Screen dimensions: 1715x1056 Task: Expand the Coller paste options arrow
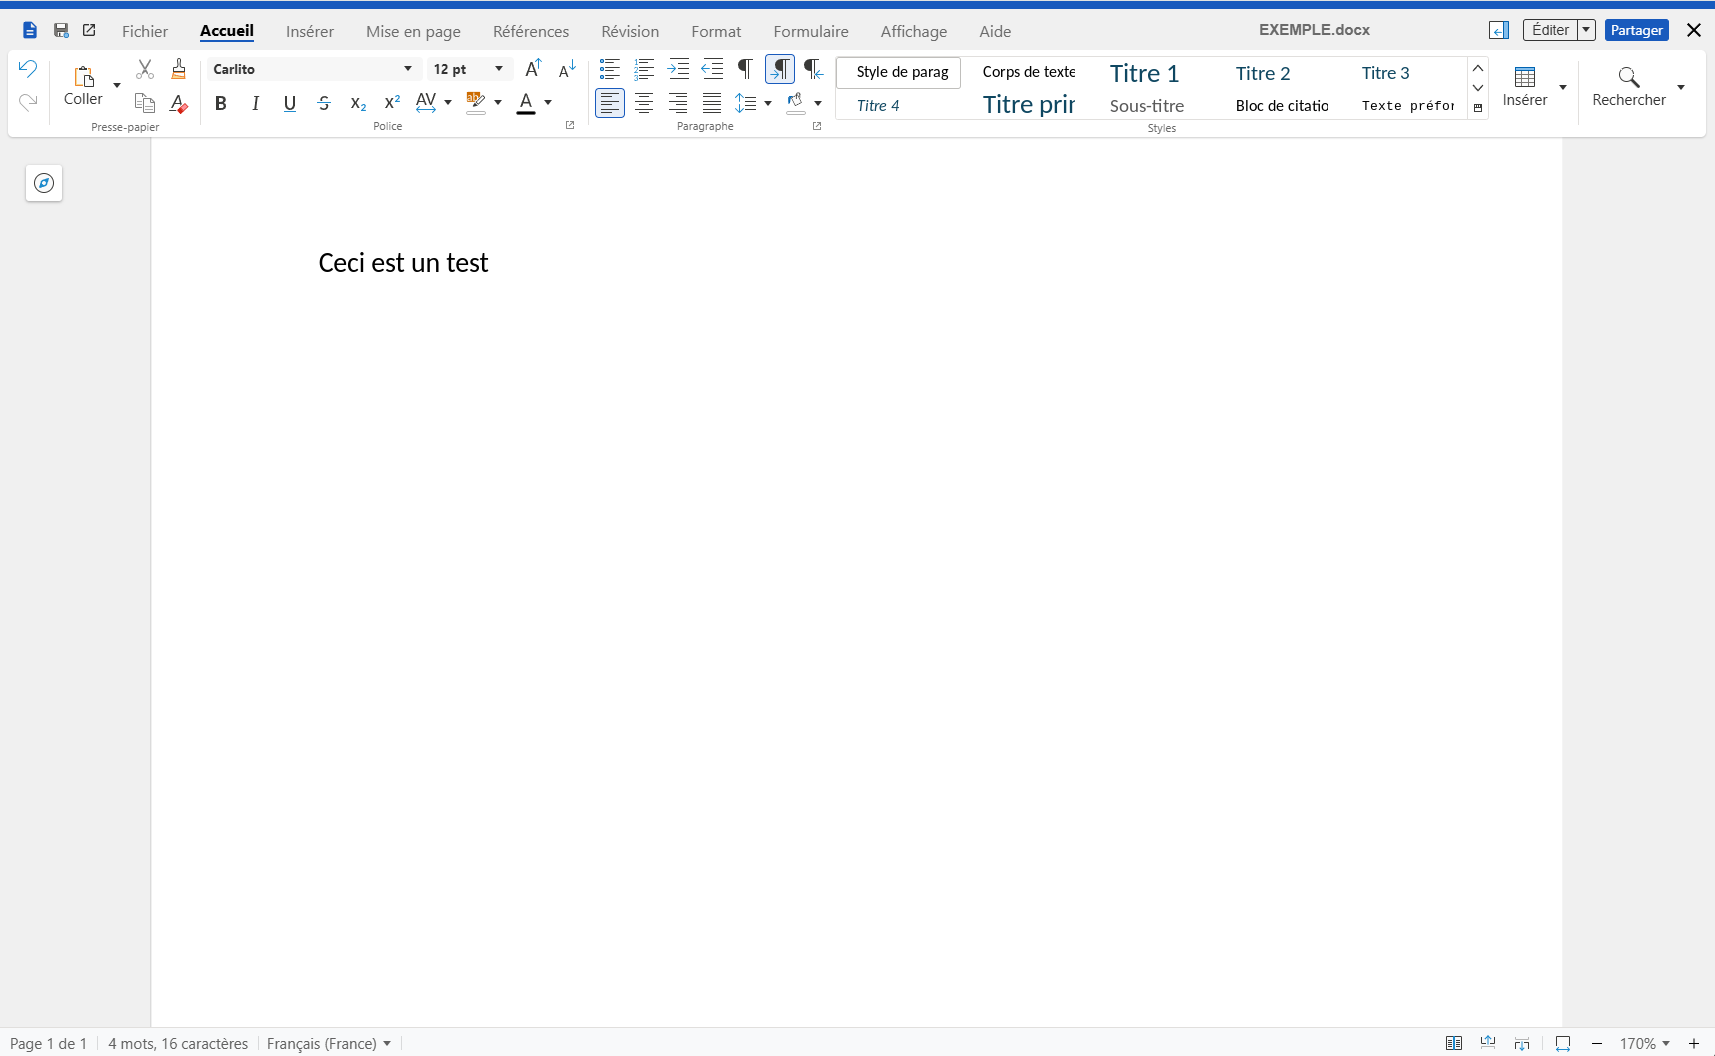click(x=117, y=85)
